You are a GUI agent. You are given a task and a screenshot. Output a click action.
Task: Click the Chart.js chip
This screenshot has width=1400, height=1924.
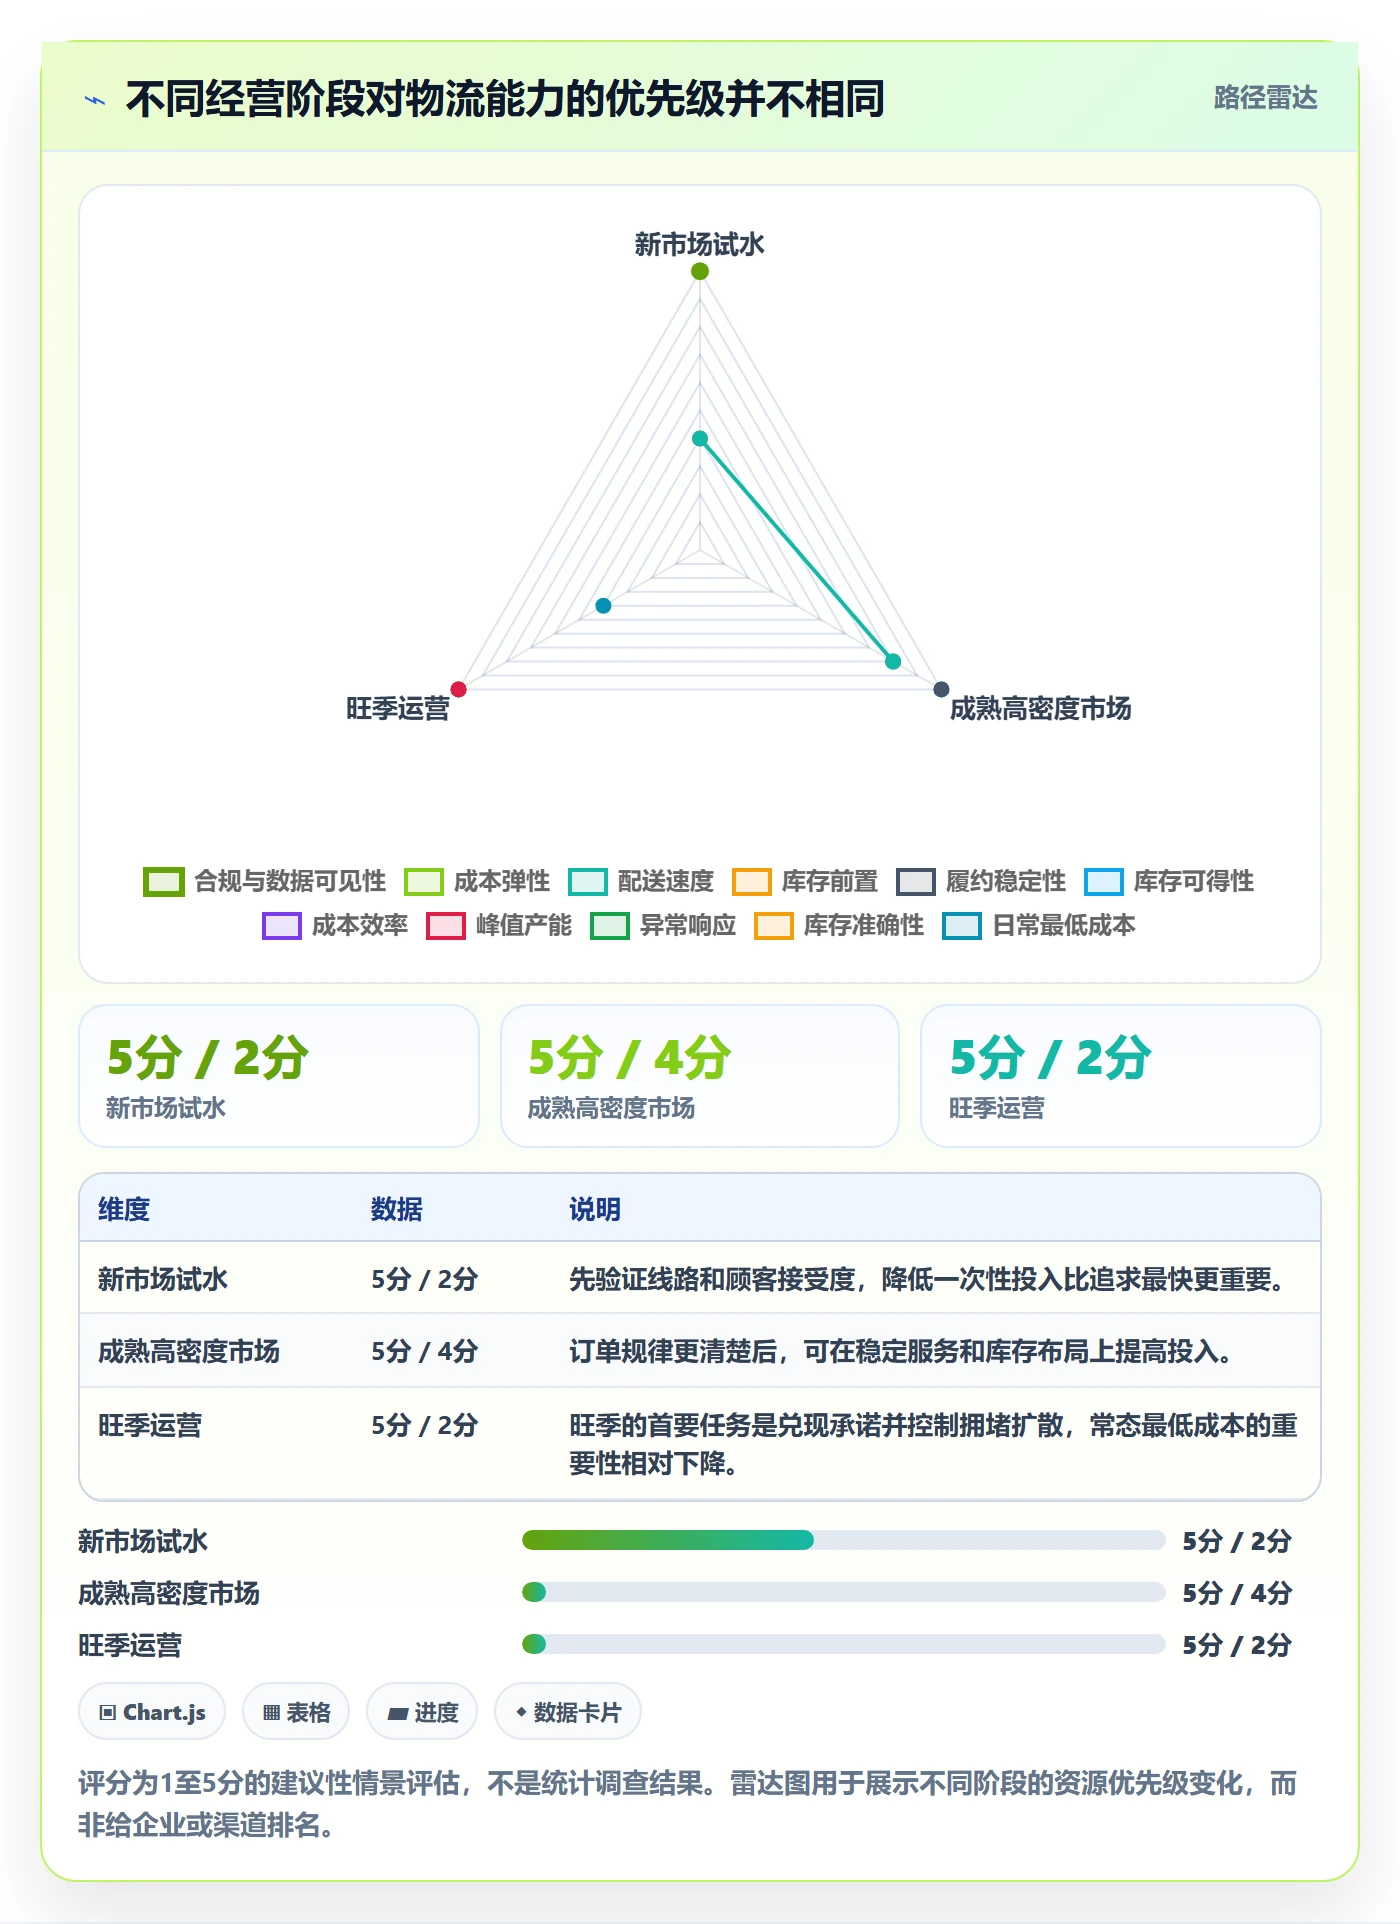coord(152,1712)
